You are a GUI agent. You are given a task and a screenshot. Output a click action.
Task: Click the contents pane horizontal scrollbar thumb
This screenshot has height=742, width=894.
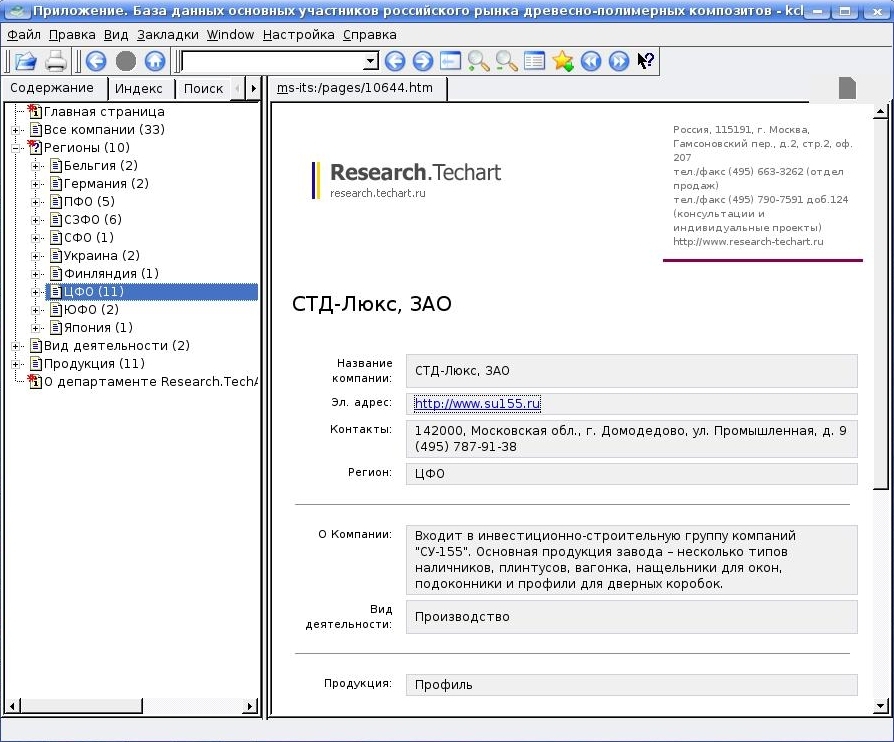(x=82, y=706)
